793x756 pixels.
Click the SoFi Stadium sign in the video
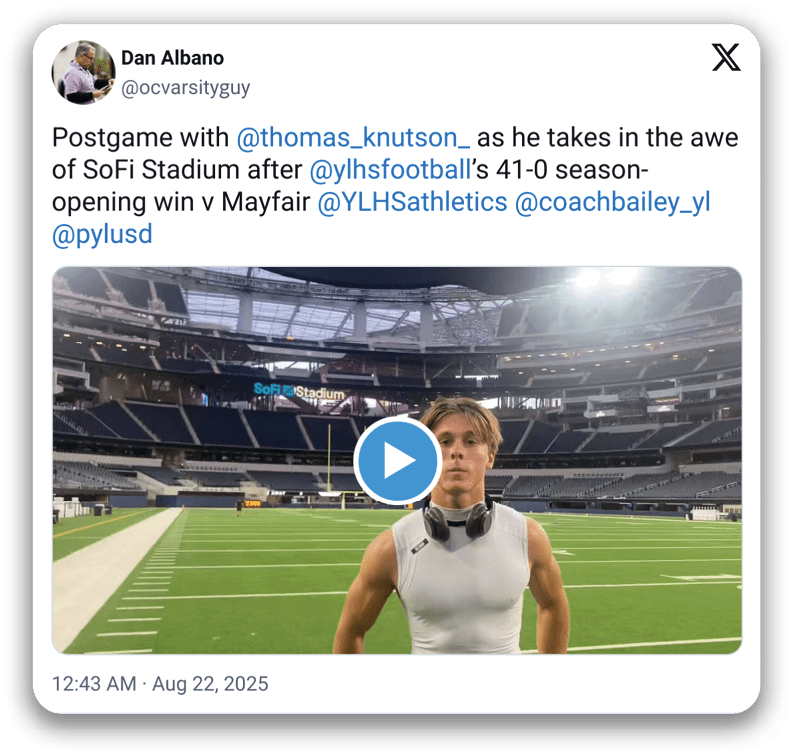click(x=298, y=392)
